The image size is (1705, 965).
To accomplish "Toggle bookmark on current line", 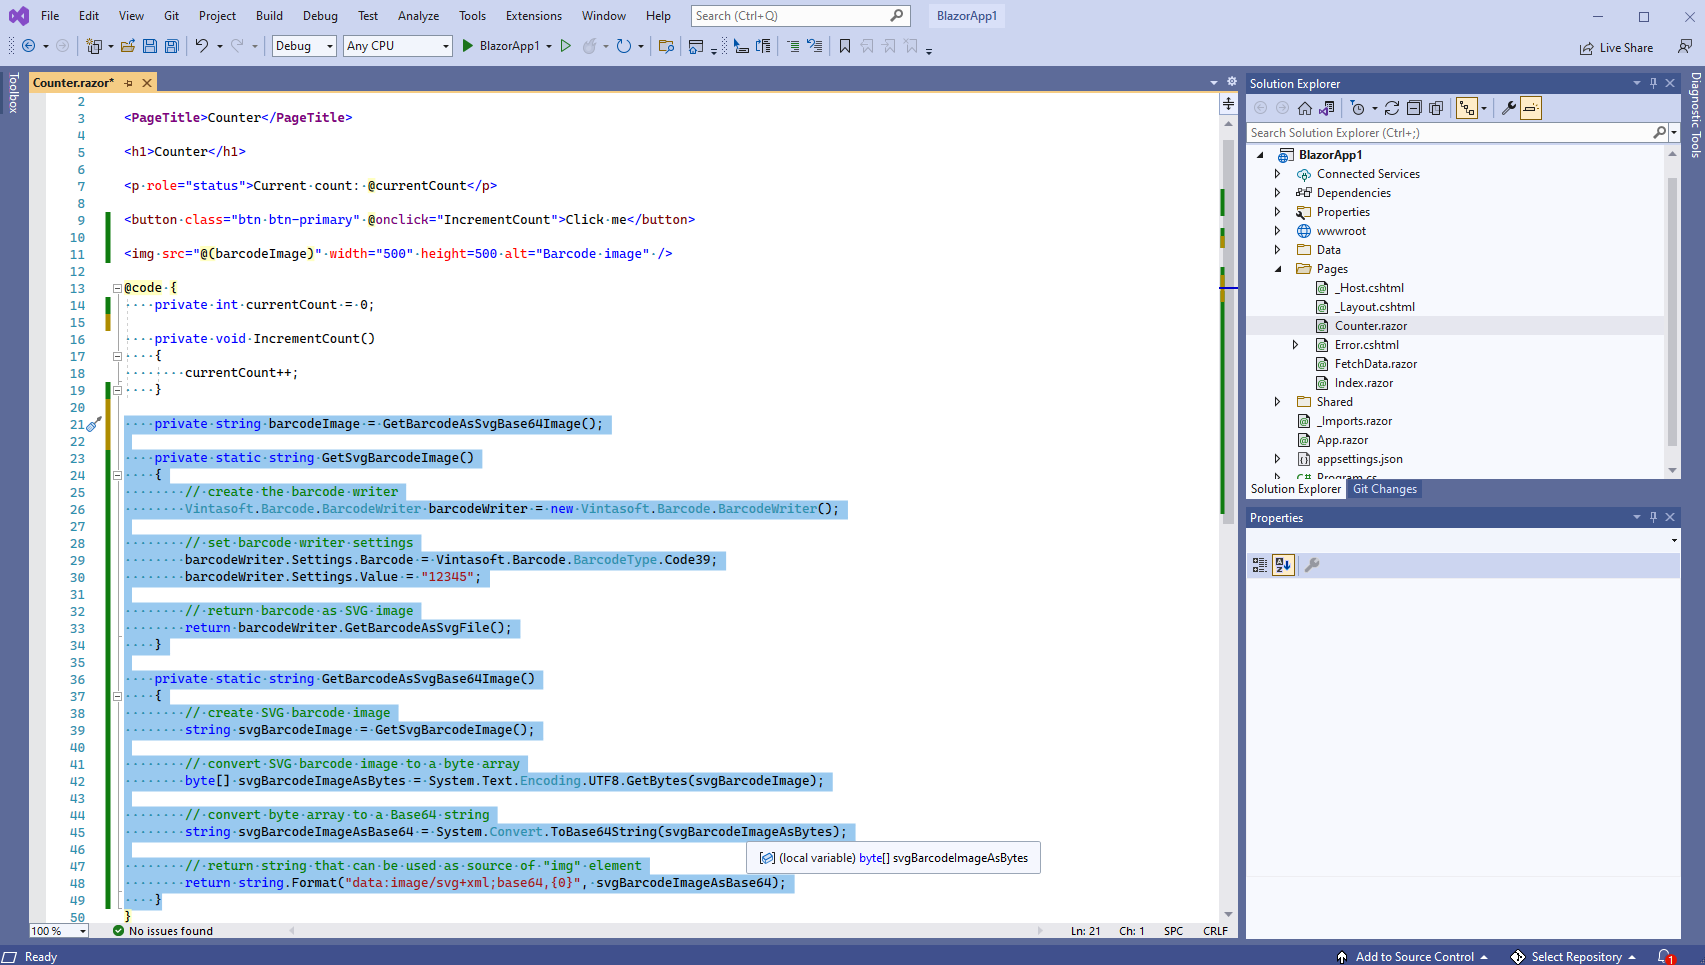I will [845, 46].
